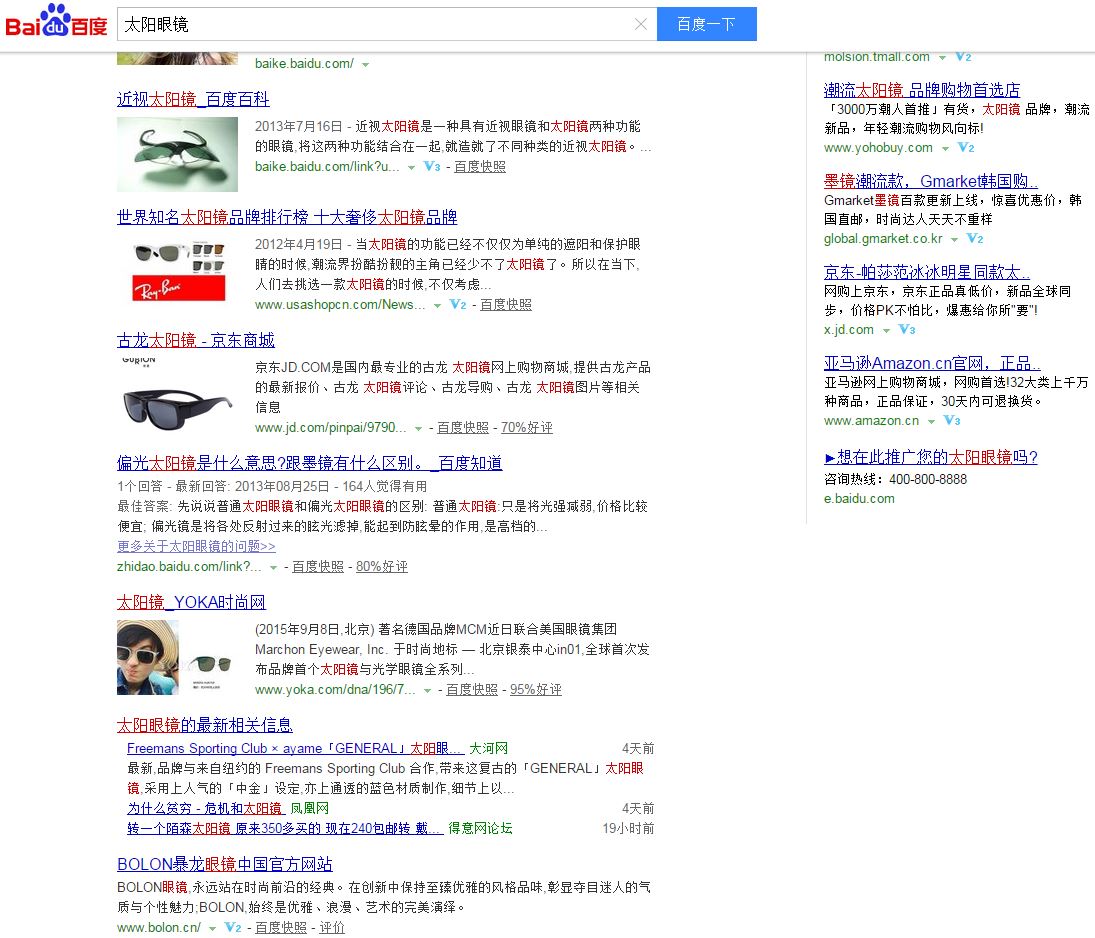
Task: Open sidebar ad 潮流太阳镜 品牌购物首选店
Action: pyautogui.click(x=922, y=90)
